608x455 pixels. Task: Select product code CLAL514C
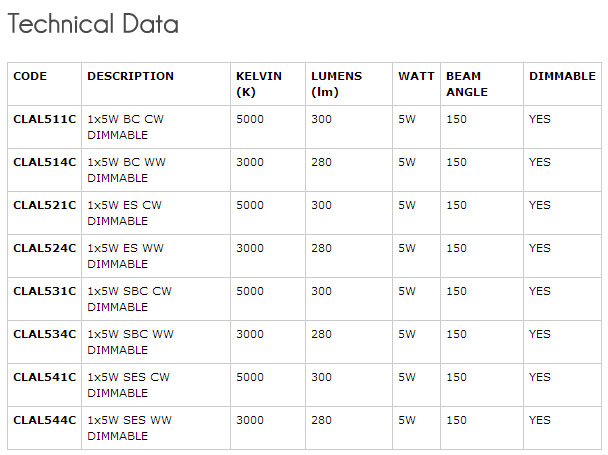pyautogui.click(x=44, y=162)
